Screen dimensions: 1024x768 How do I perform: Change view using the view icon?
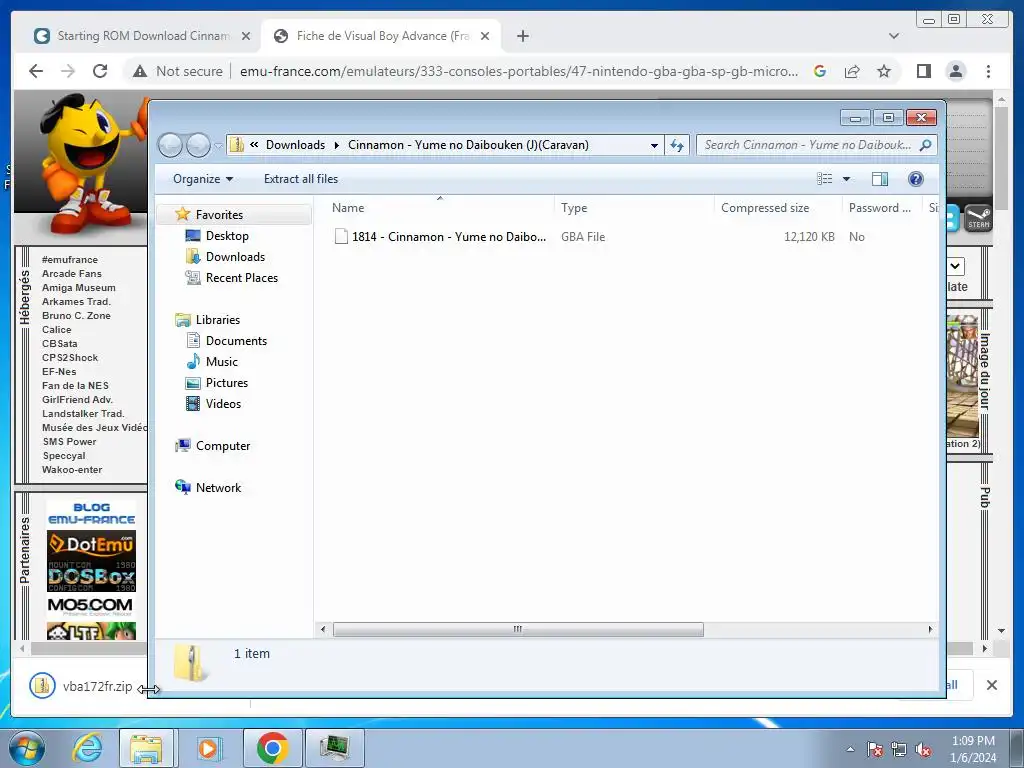[825, 179]
